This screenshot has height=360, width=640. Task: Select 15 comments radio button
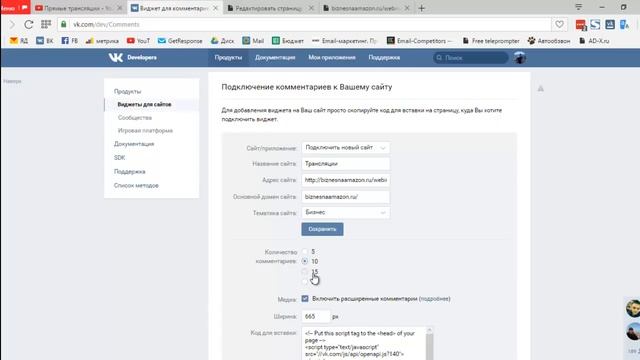pos(305,271)
